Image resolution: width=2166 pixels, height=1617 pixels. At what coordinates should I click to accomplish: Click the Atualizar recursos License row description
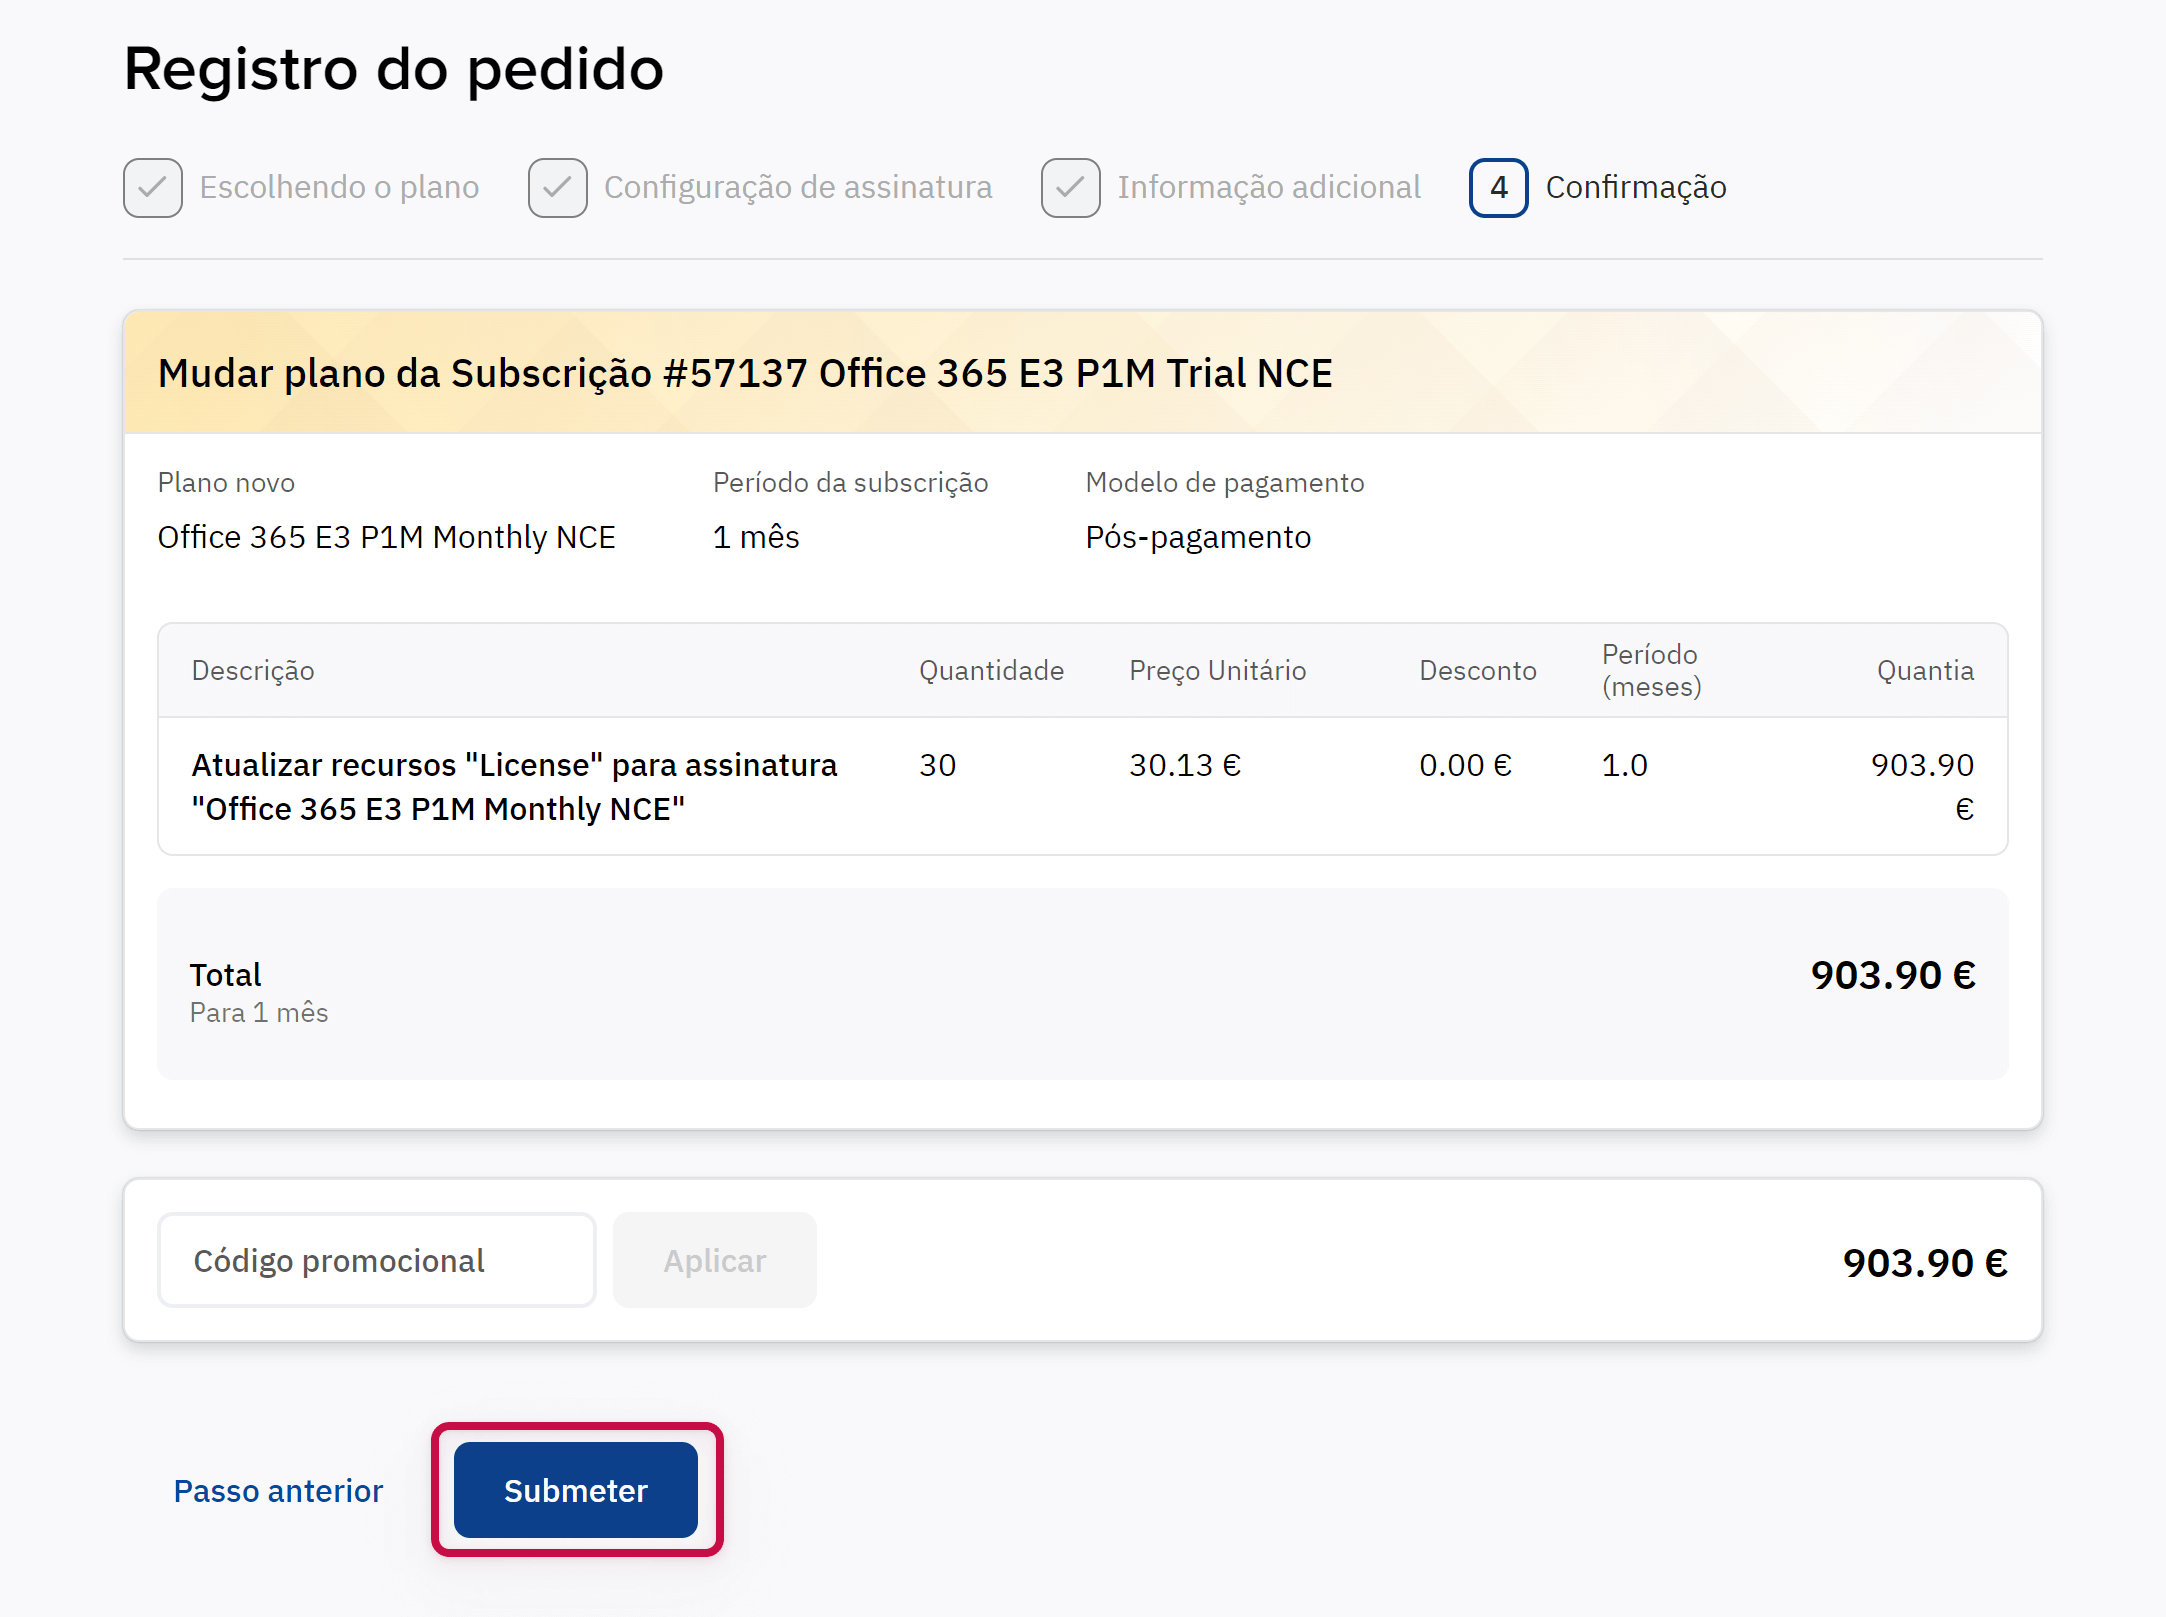[514, 786]
